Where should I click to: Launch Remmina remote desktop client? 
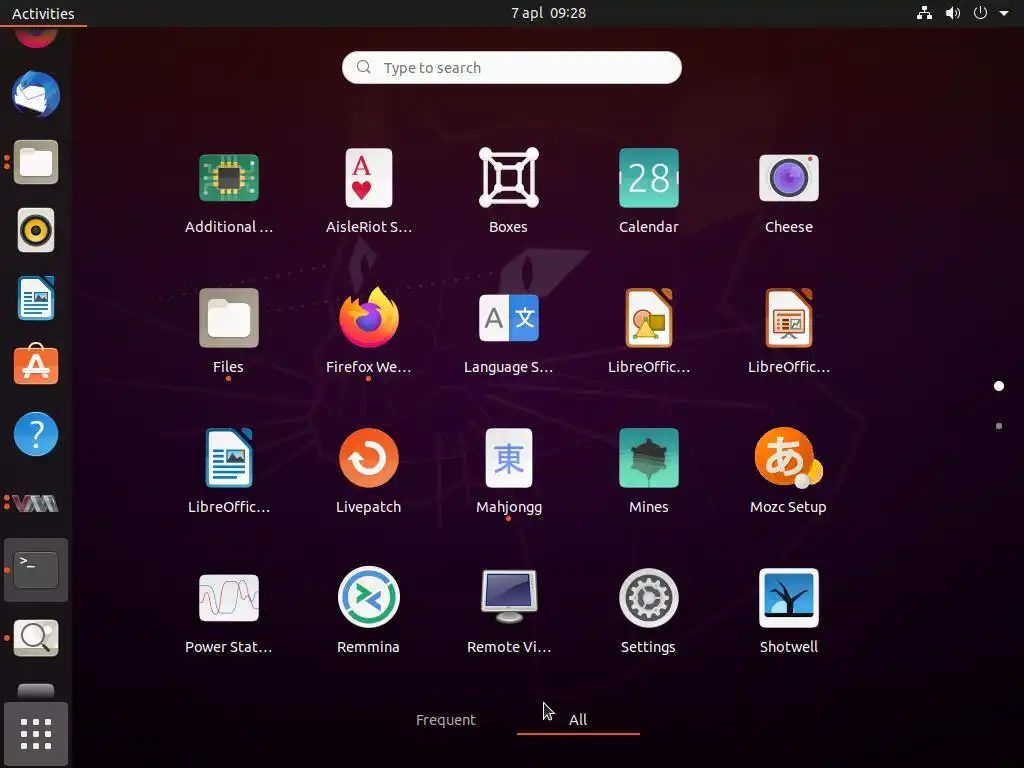[369, 597]
